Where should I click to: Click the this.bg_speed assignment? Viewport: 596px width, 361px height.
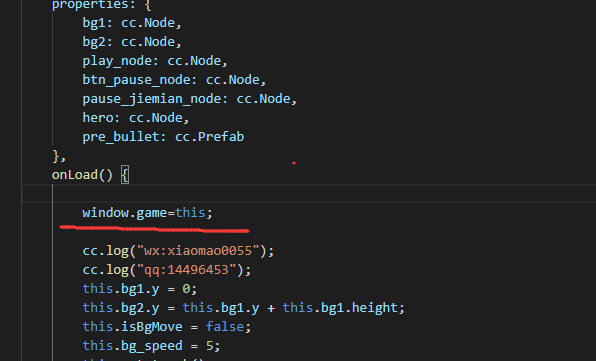pyautogui.click(x=151, y=346)
